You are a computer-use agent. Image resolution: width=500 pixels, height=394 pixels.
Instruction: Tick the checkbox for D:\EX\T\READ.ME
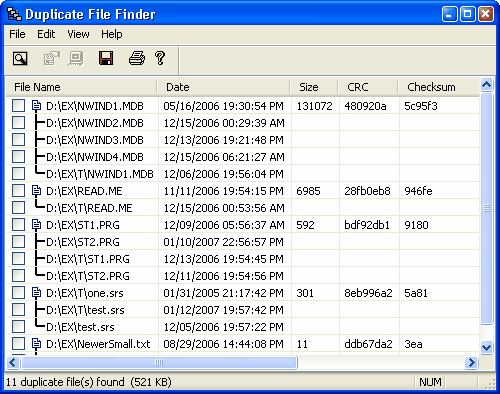pos(18,208)
